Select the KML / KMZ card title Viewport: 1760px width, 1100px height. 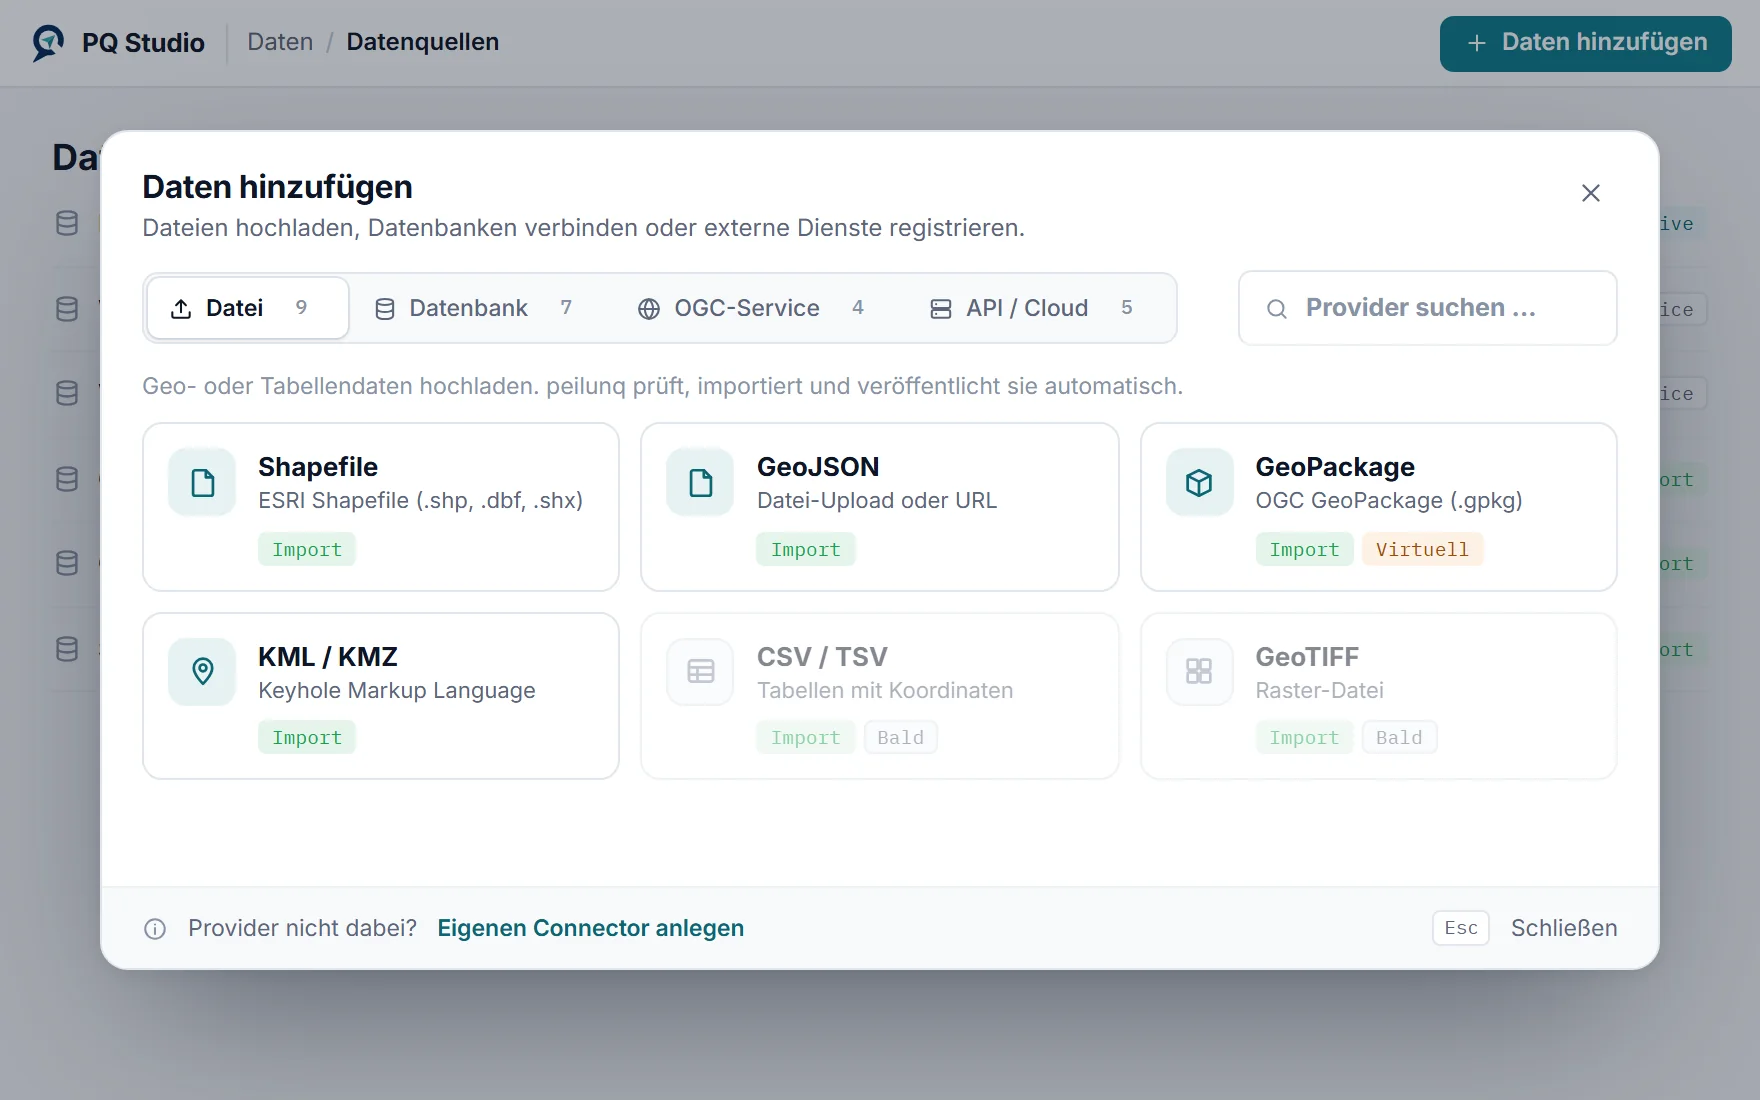(328, 657)
